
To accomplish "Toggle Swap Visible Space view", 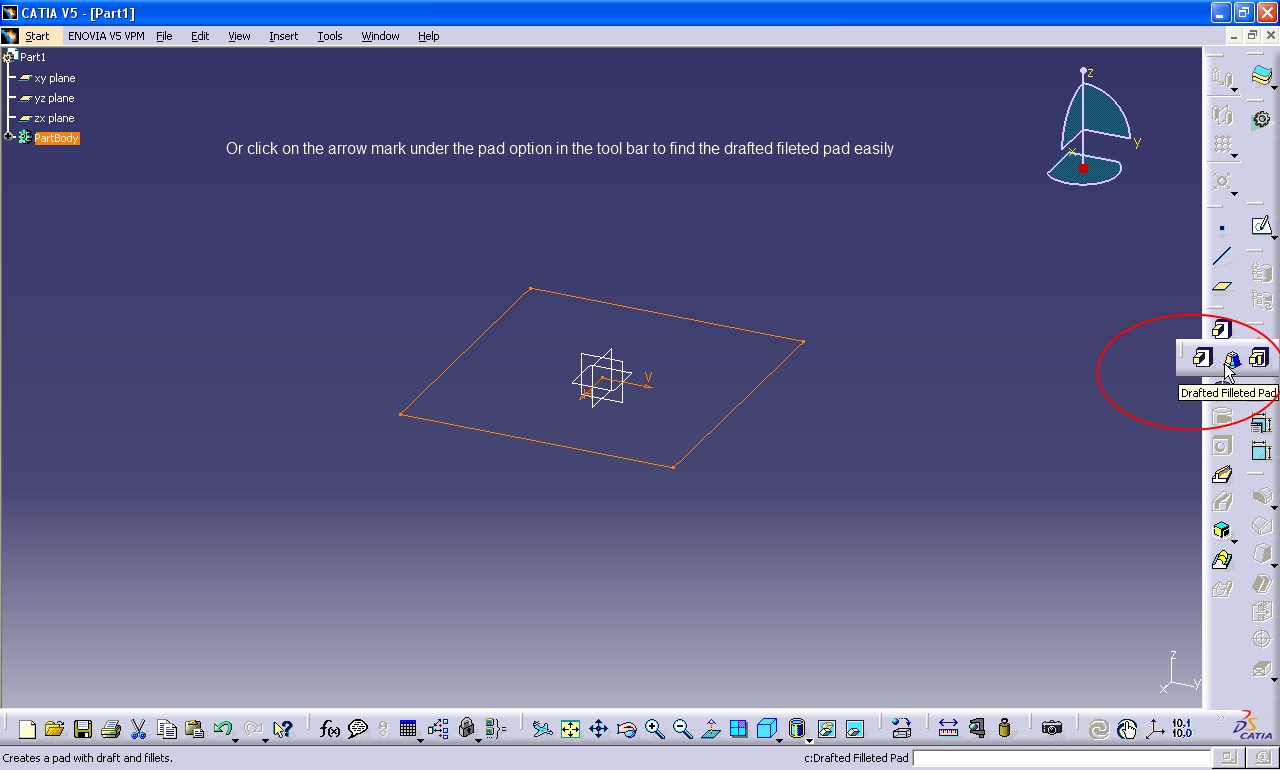I will (x=854, y=729).
